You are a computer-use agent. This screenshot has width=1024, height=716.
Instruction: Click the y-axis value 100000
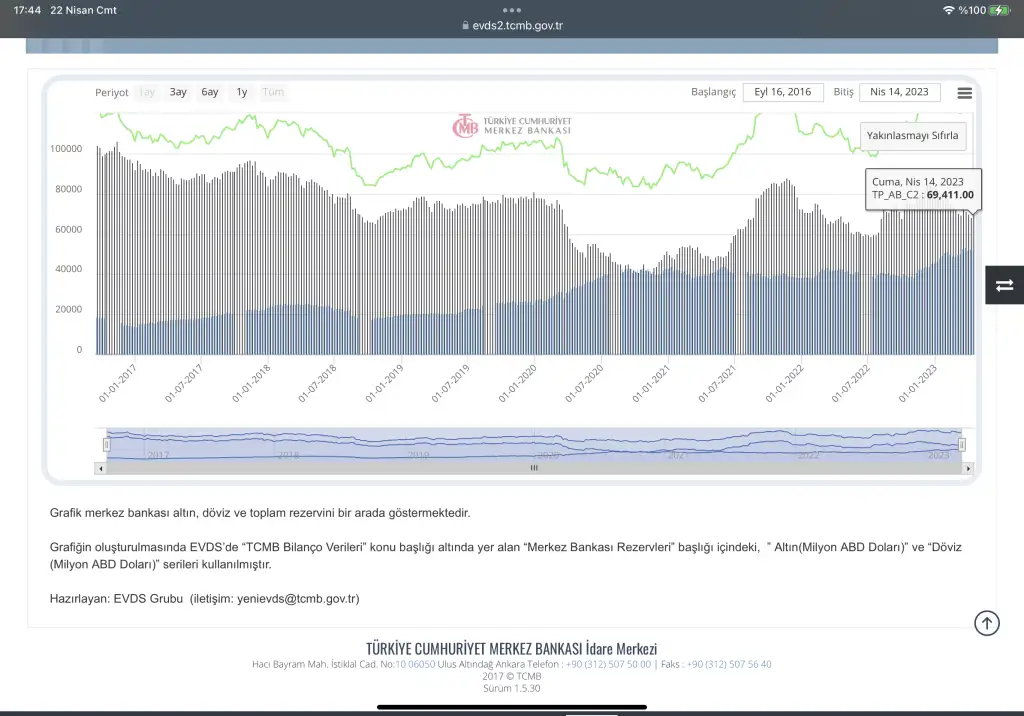[x=66, y=149]
